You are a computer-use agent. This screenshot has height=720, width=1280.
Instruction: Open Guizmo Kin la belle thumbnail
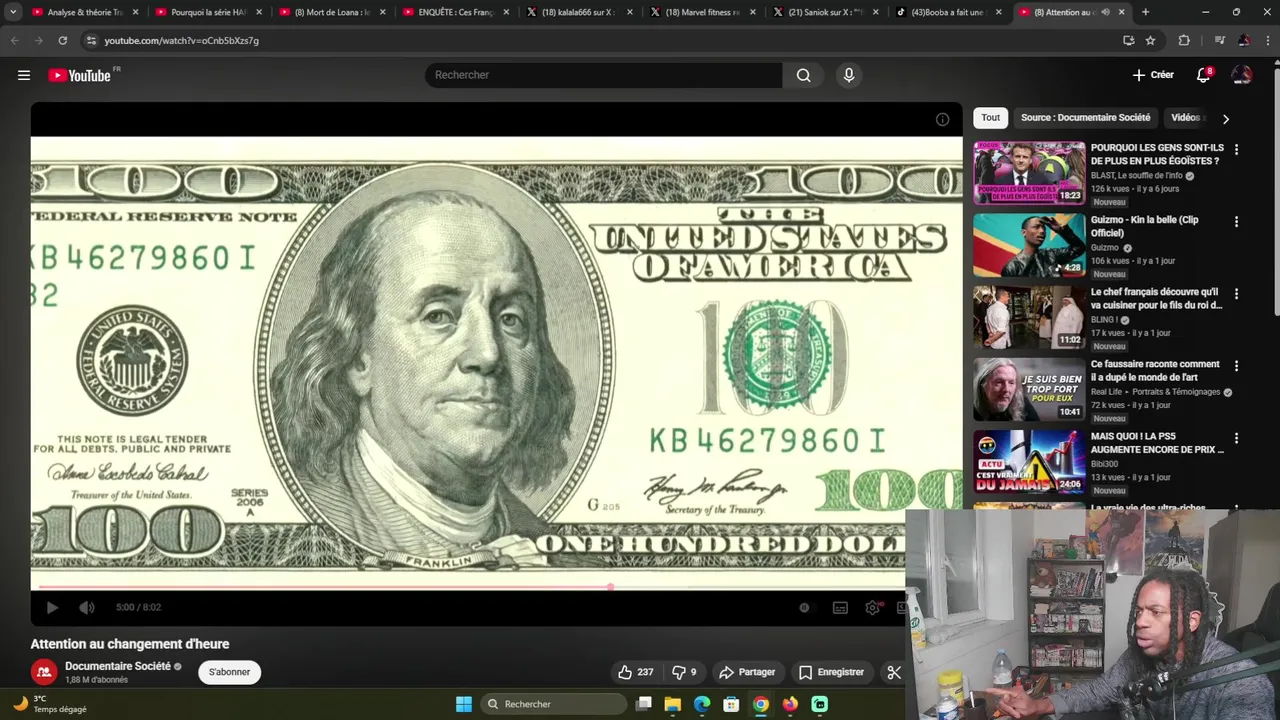point(1029,245)
